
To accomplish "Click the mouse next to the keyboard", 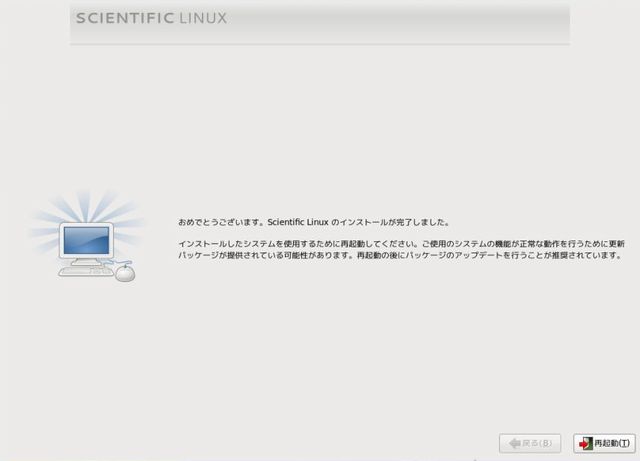I will [125, 273].
